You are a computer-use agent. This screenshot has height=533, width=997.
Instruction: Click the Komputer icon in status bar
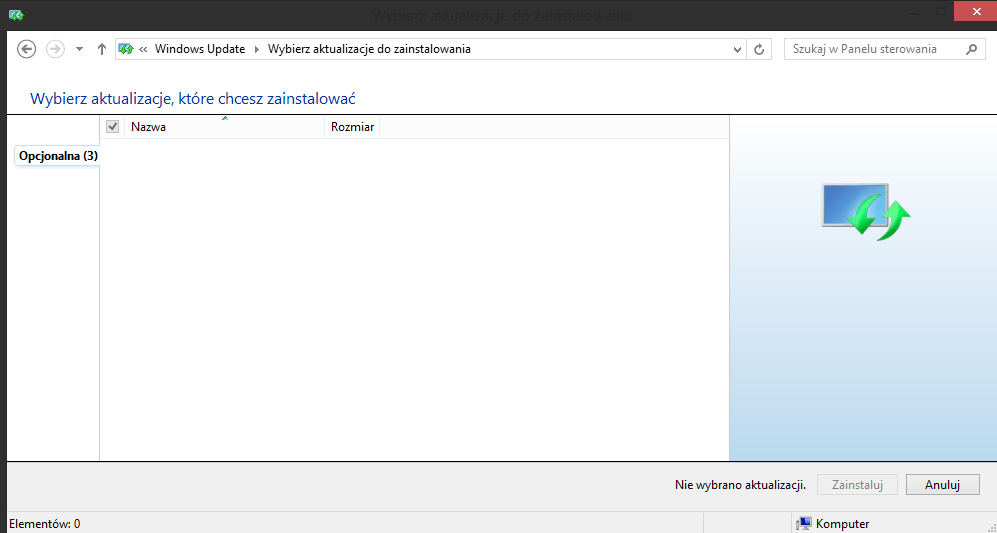[803, 523]
